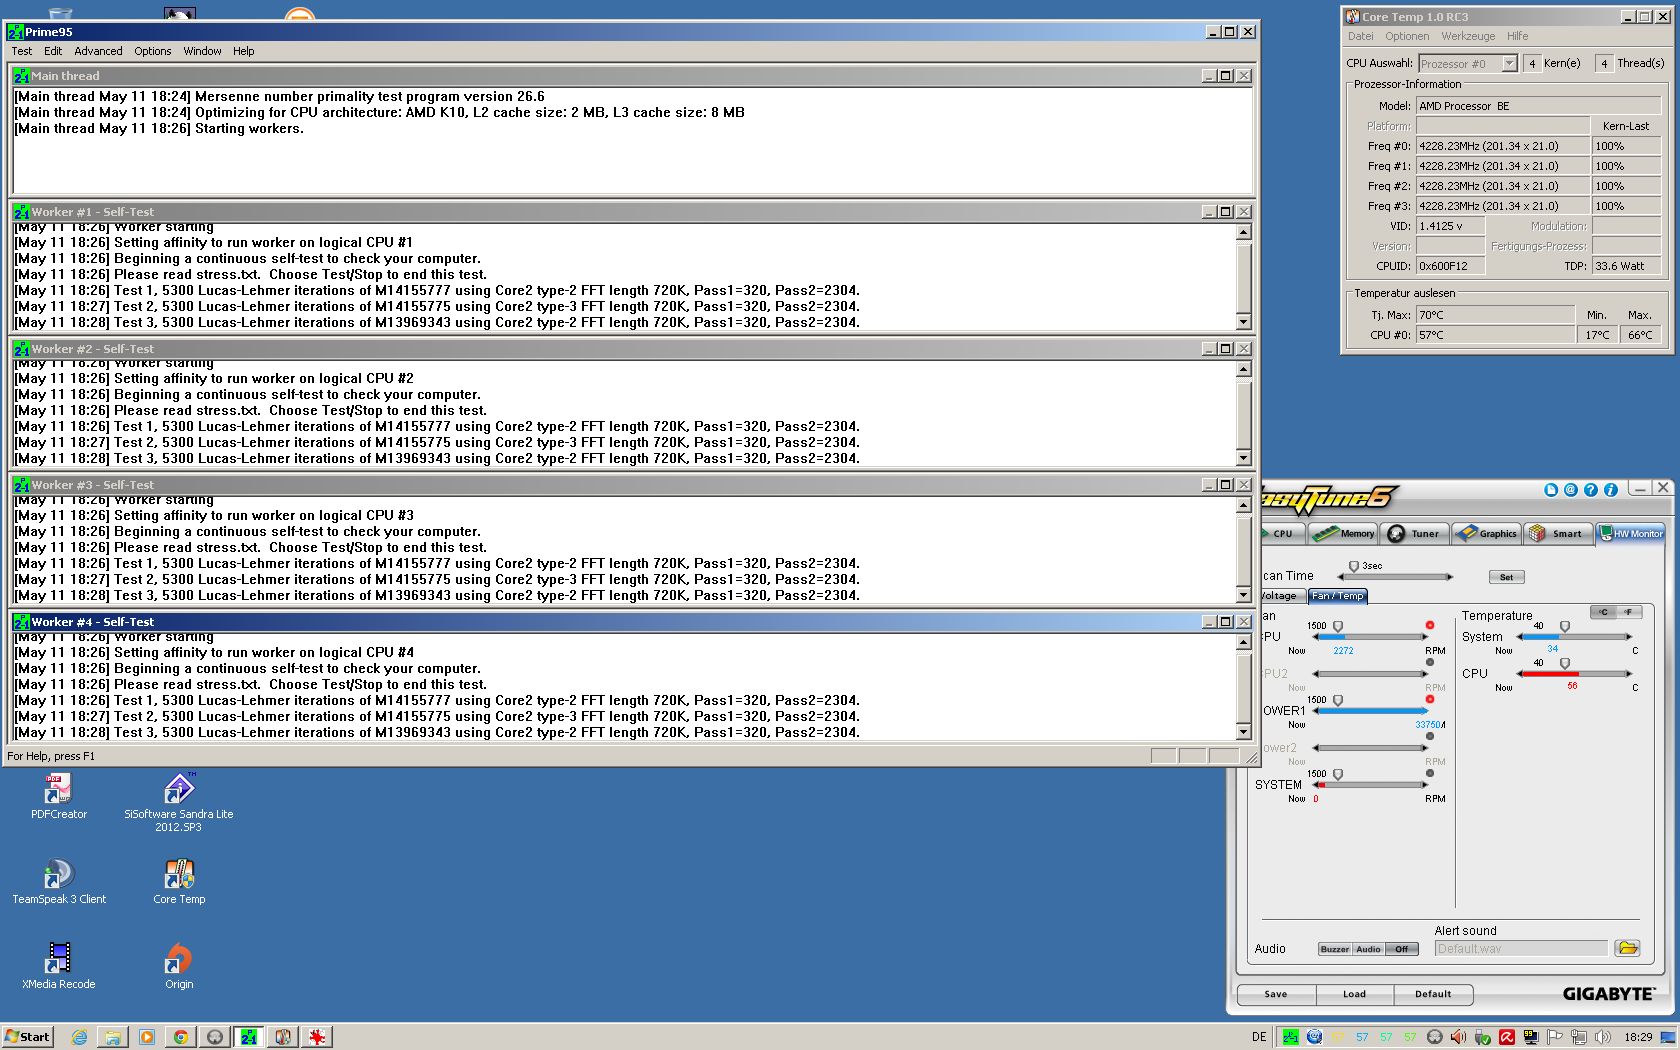The width and height of the screenshot is (1680, 1050).
Task: Select Core Temp taskbar button
Action: (283, 1037)
